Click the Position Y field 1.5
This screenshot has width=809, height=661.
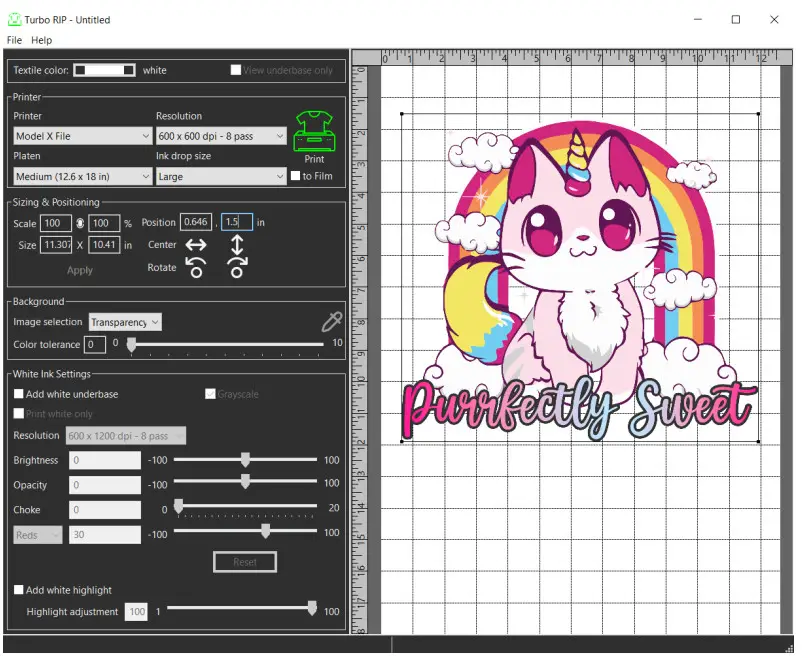tap(237, 222)
